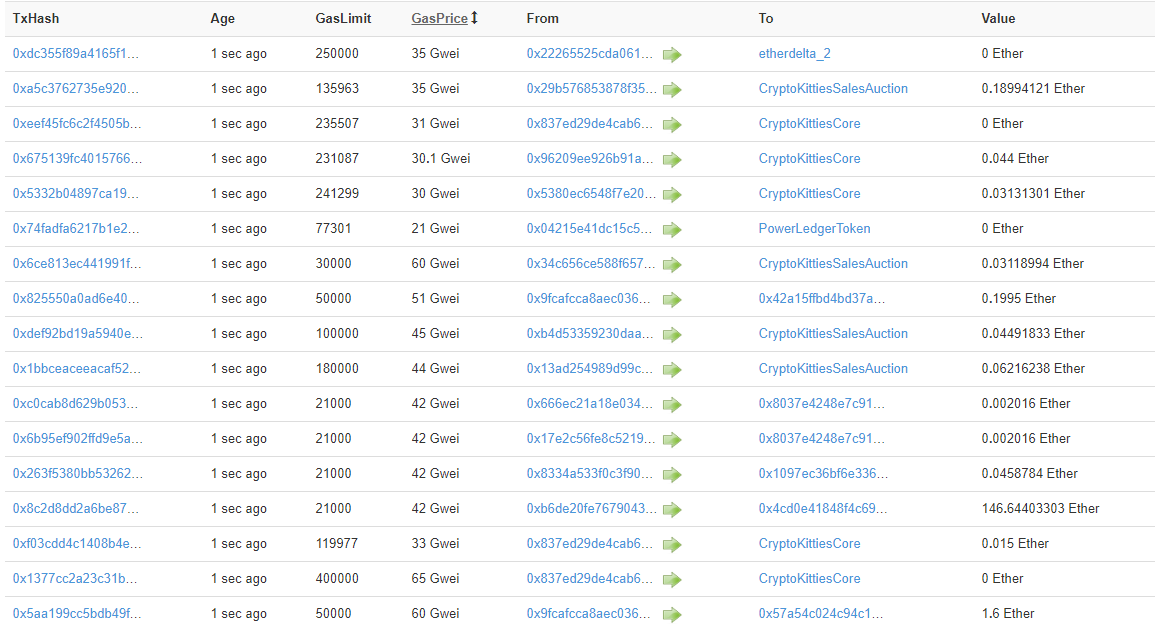
Task: Open transaction 0x6b95ef902ffd9e5a...
Action: point(78,438)
